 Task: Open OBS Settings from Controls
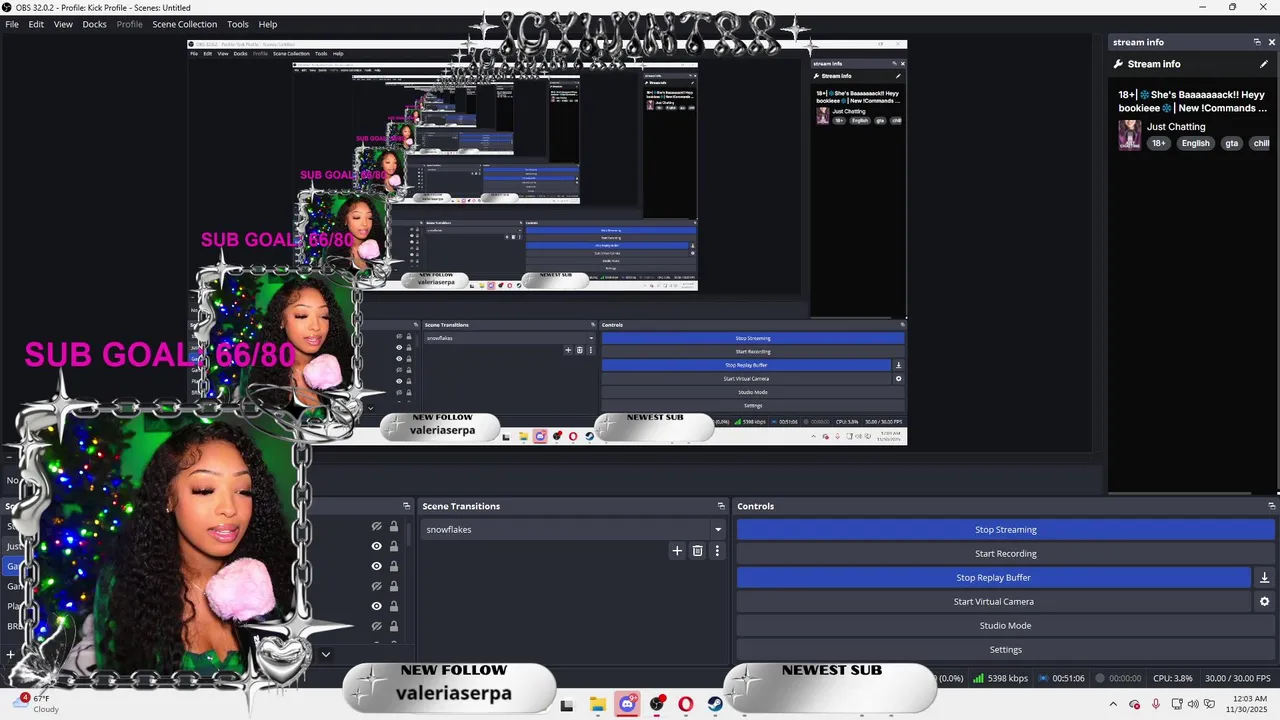(1005, 650)
